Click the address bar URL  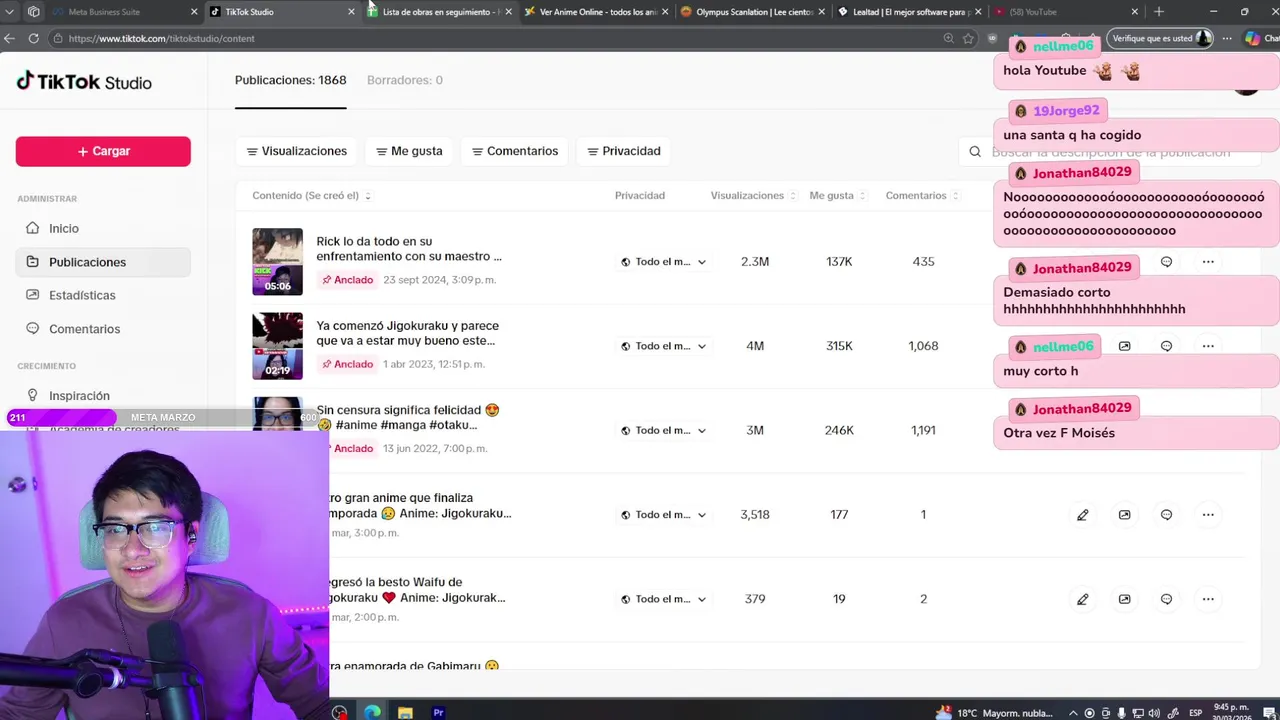[162, 38]
